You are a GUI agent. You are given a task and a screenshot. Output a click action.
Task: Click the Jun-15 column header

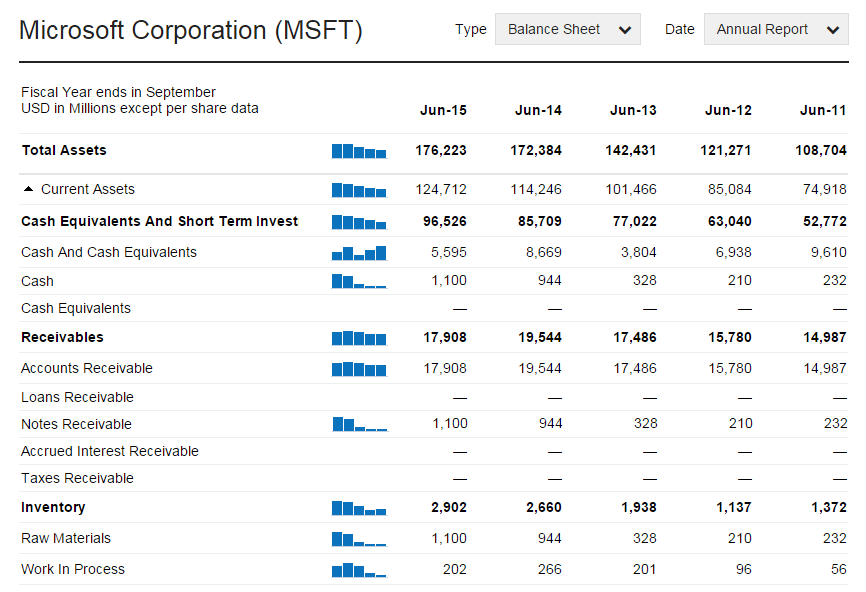coord(443,110)
